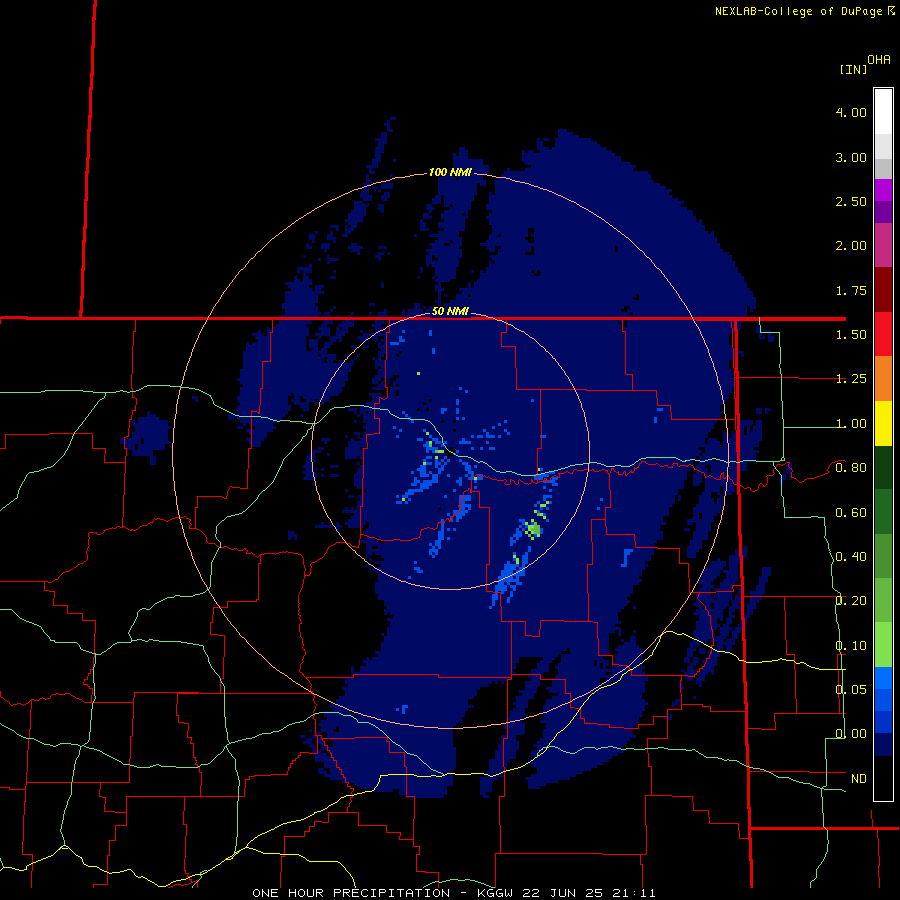Screen dimensions: 900x900
Task: Click the brightest green precipitation cell
Action: pos(534,529)
